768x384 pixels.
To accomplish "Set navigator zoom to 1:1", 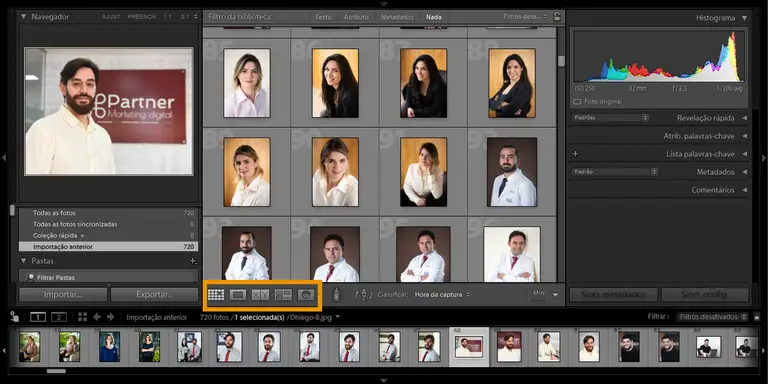I will pyautogui.click(x=168, y=17).
